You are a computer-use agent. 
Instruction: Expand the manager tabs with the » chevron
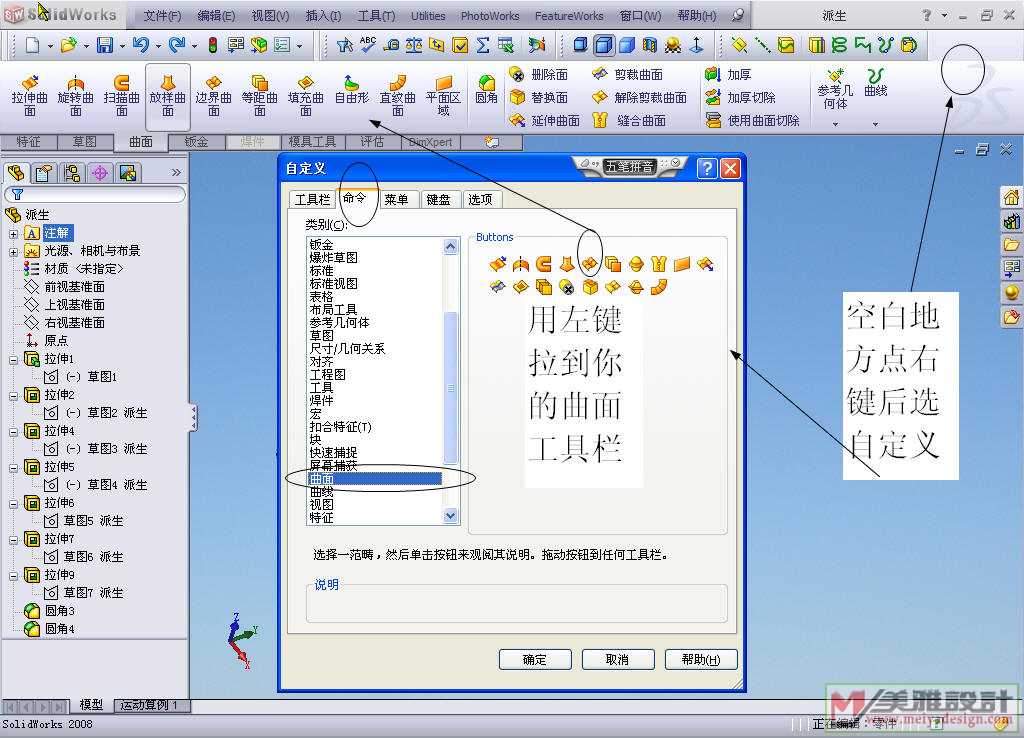tap(176, 172)
